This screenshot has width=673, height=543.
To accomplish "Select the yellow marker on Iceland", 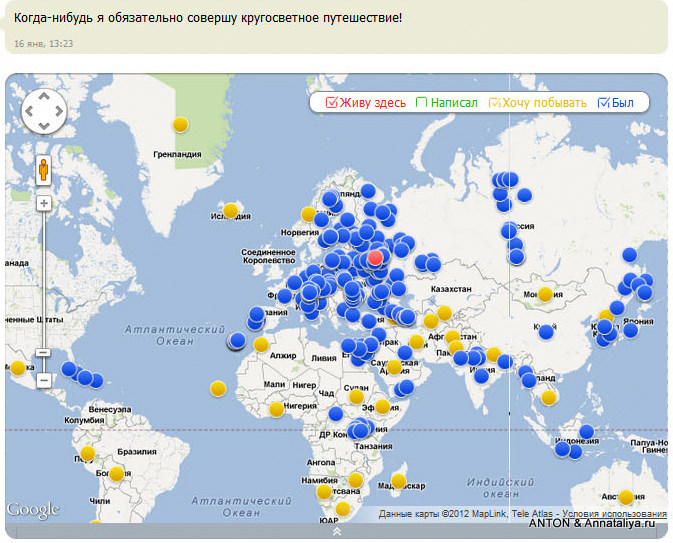I will point(230,211).
